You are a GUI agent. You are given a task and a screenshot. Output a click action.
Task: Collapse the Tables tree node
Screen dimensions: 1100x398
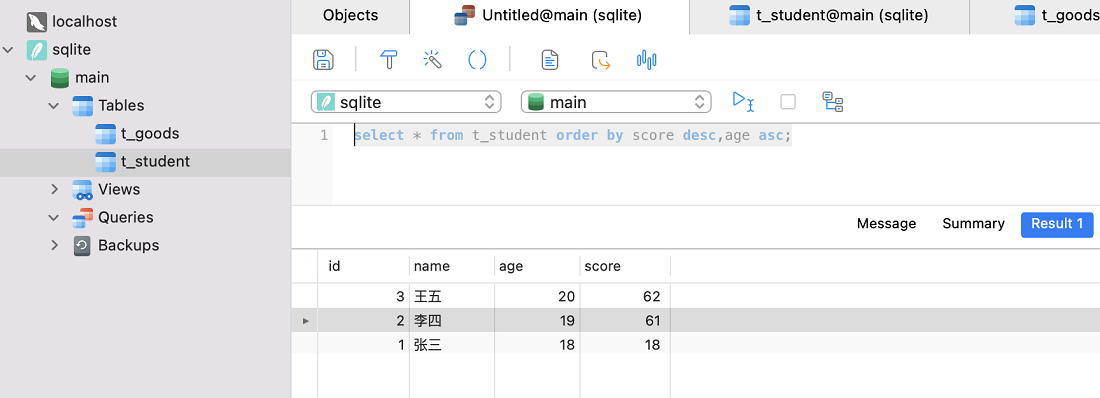54,105
